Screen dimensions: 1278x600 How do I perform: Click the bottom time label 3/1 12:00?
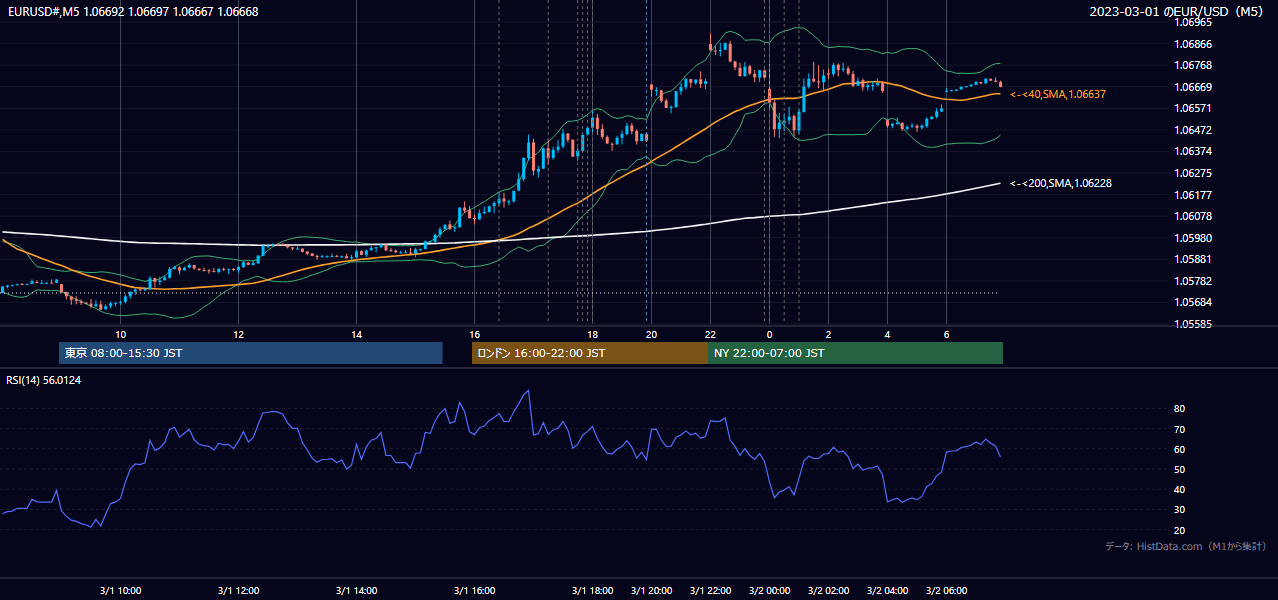coord(238,591)
